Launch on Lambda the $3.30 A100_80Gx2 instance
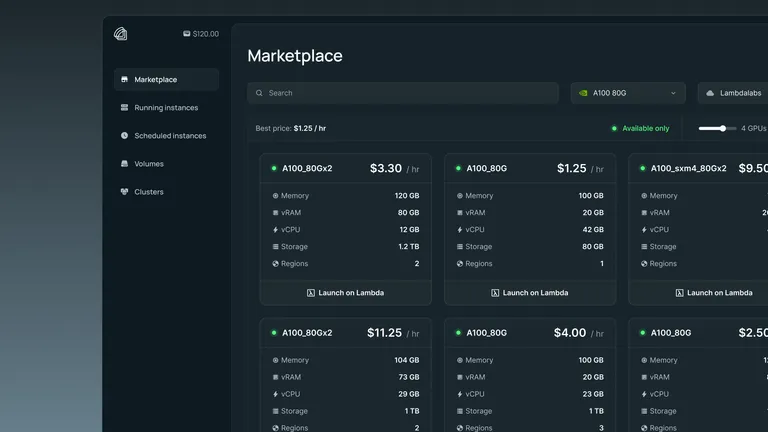Image resolution: width=768 pixels, height=432 pixels. point(345,293)
